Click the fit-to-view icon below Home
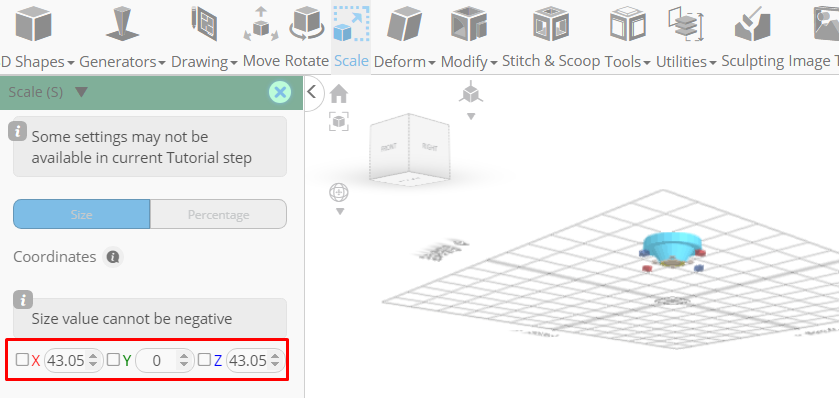 (339, 121)
